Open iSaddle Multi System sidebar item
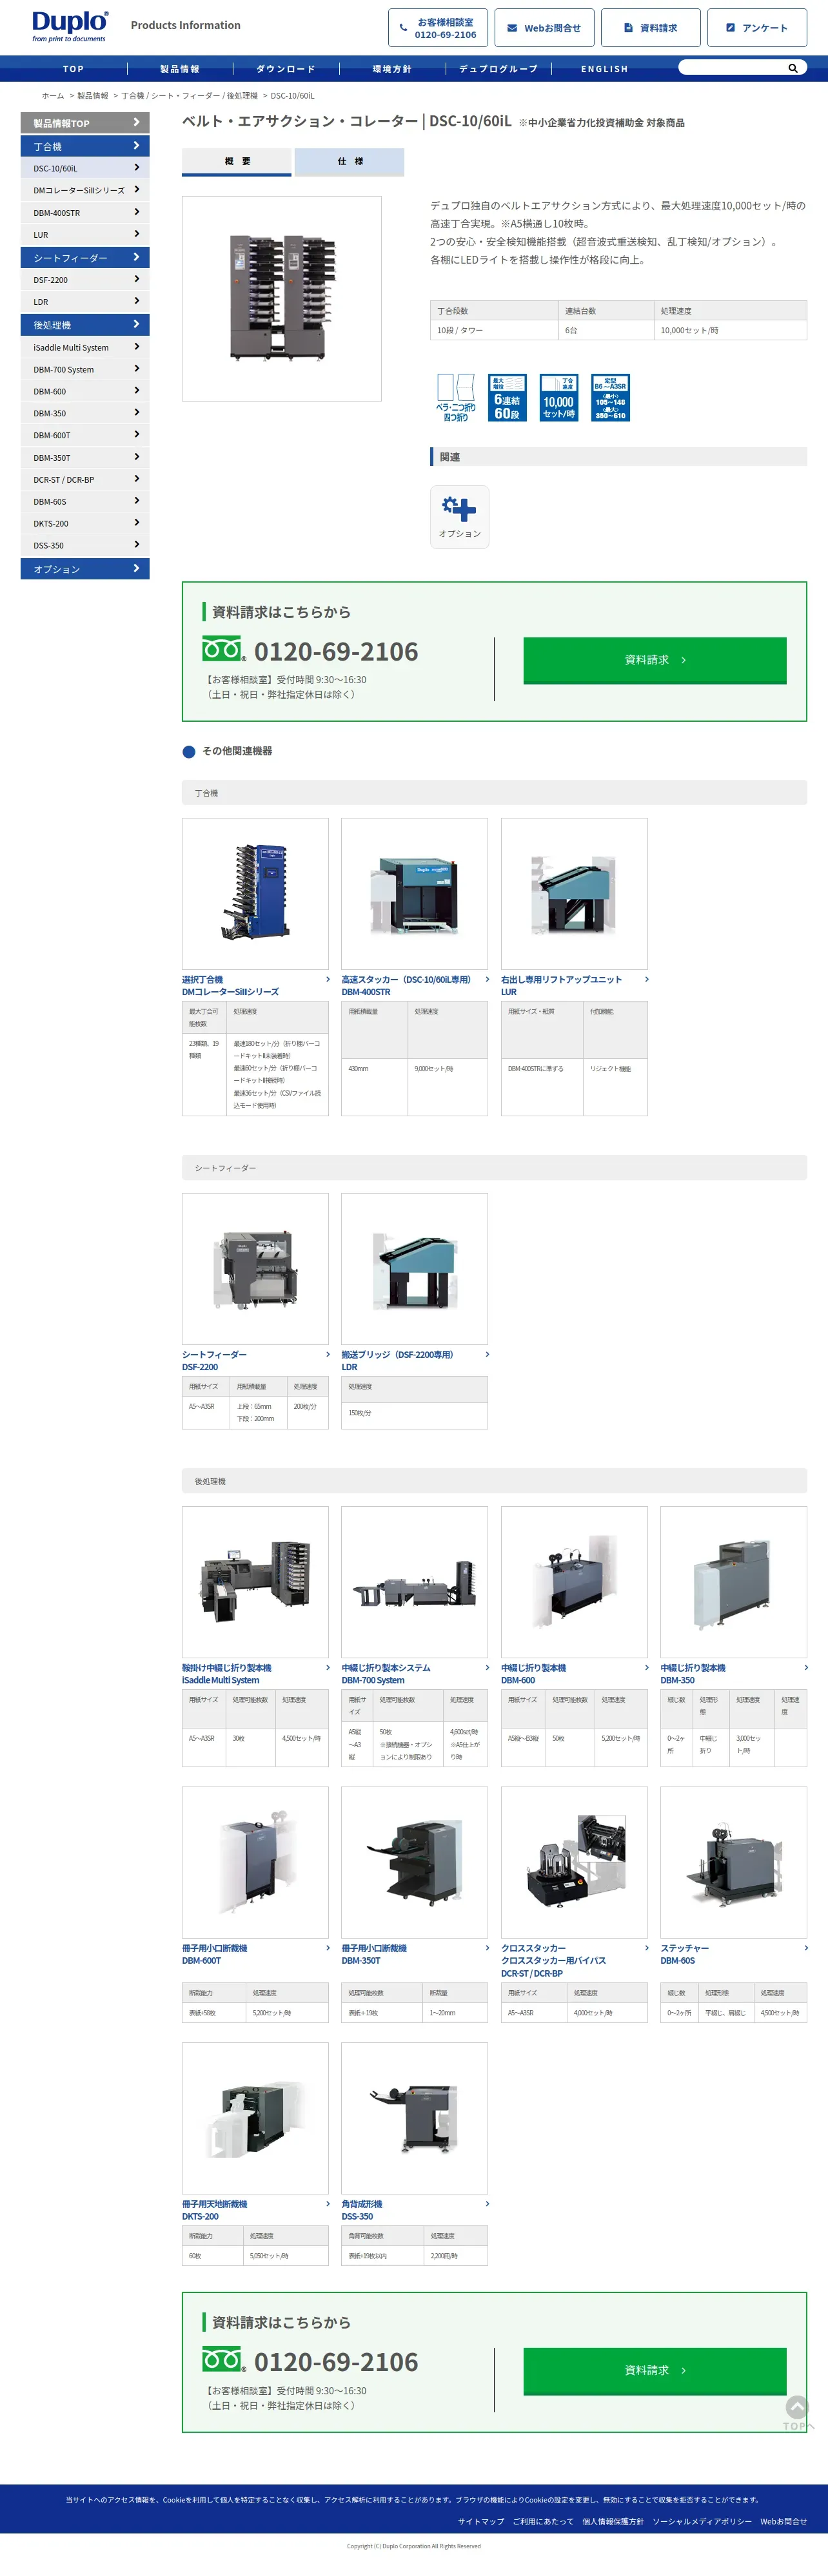The height and width of the screenshot is (2576, 828). 85,347
